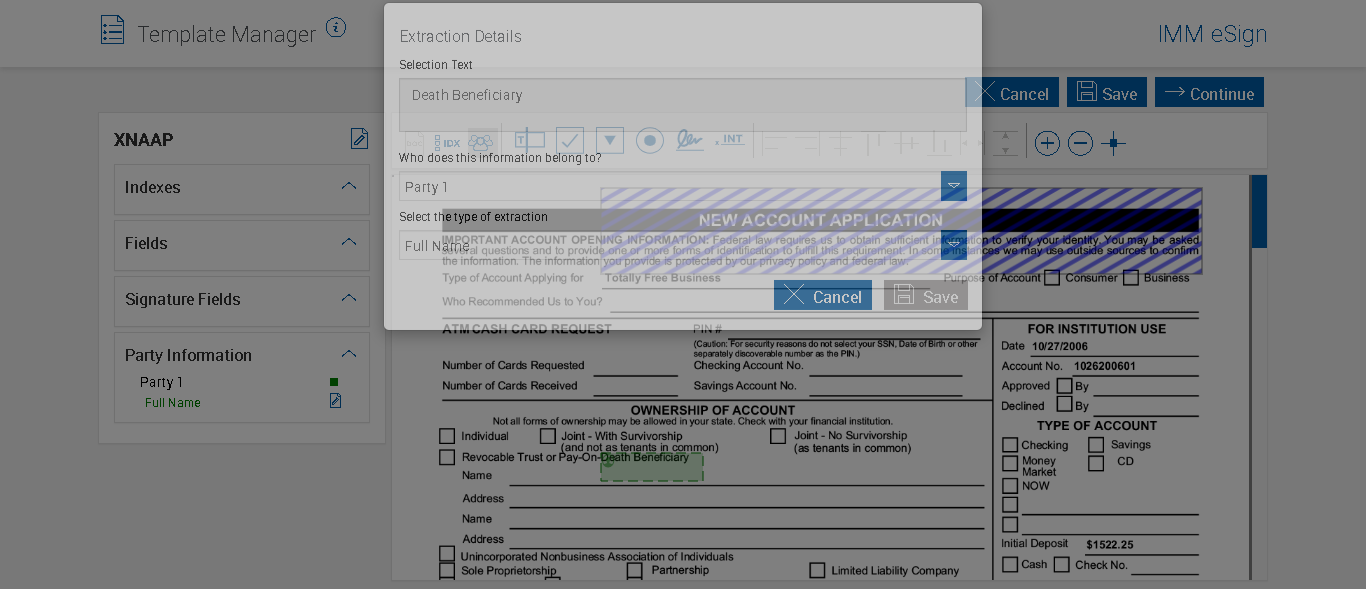Viewport: 1366px width, 589px height.
Task: Open the Party 1 dropdown in Extraction Details
Action: pyautogui.click(x=953, y=186)
